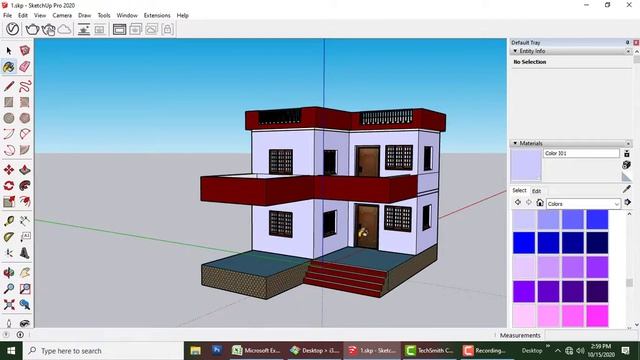Collapse the Materials panel
The image size is (640, 360).
click(515, 143)
